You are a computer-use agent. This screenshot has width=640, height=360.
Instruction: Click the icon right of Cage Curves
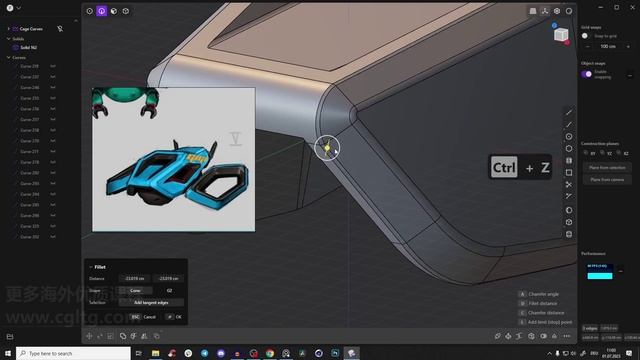click(x=60, y=29)
